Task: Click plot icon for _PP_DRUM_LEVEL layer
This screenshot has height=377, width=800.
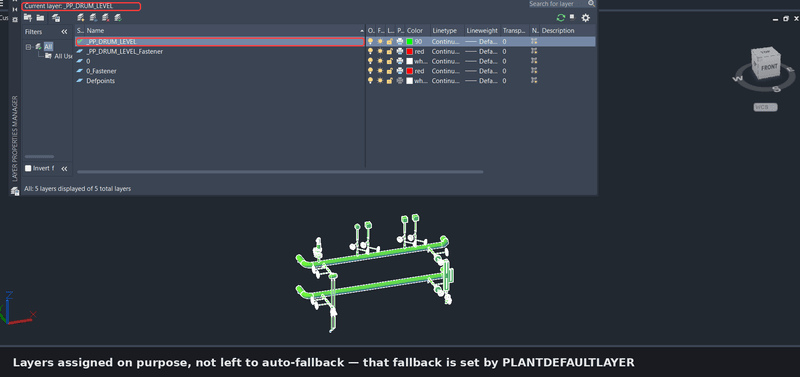Action: 400,41
